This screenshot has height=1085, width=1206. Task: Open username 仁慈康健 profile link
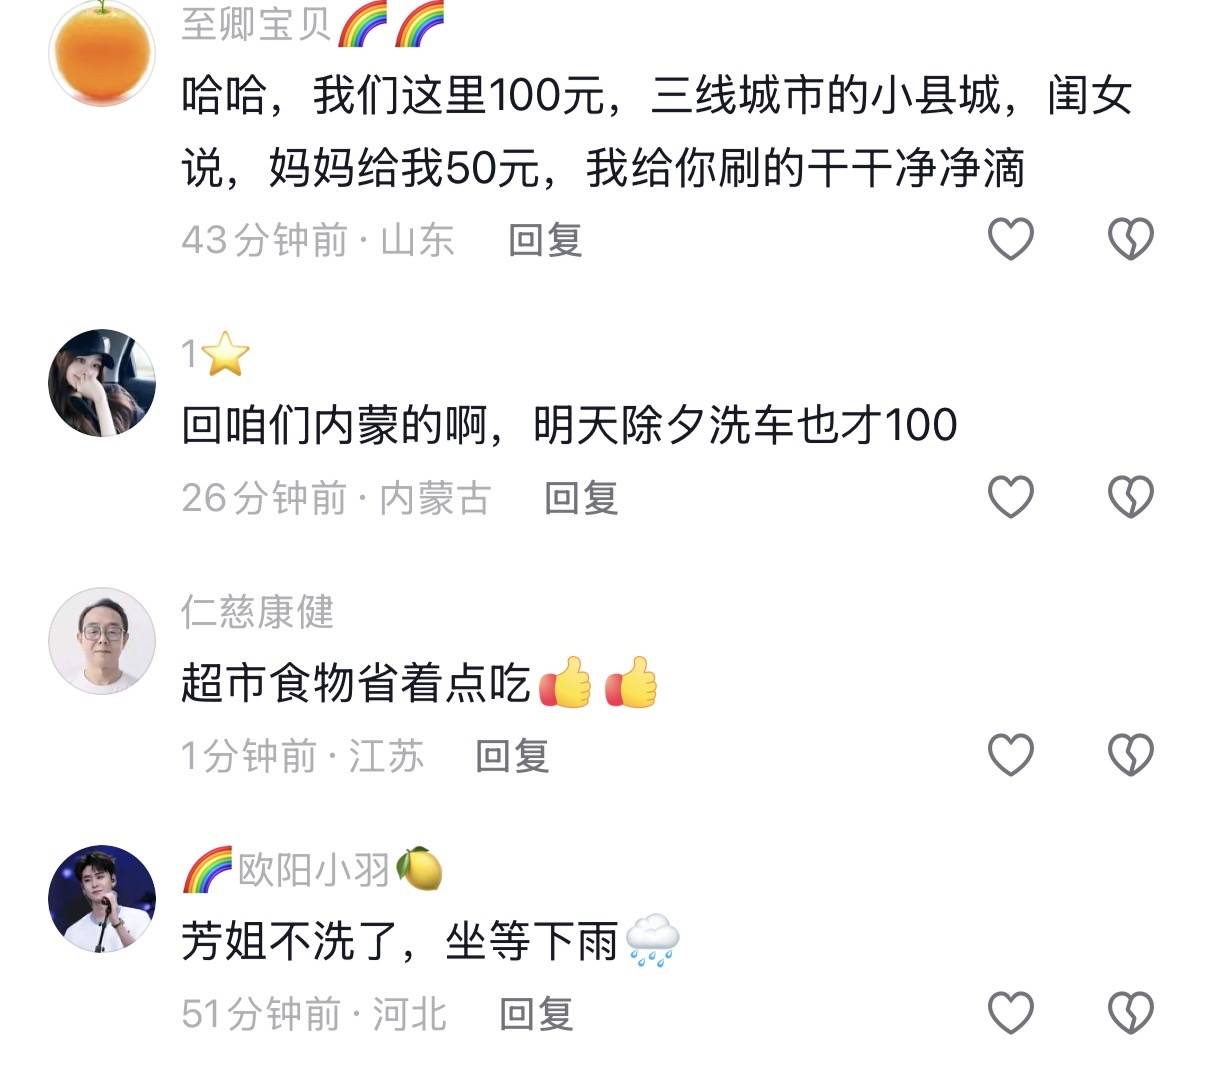point(258,612)
